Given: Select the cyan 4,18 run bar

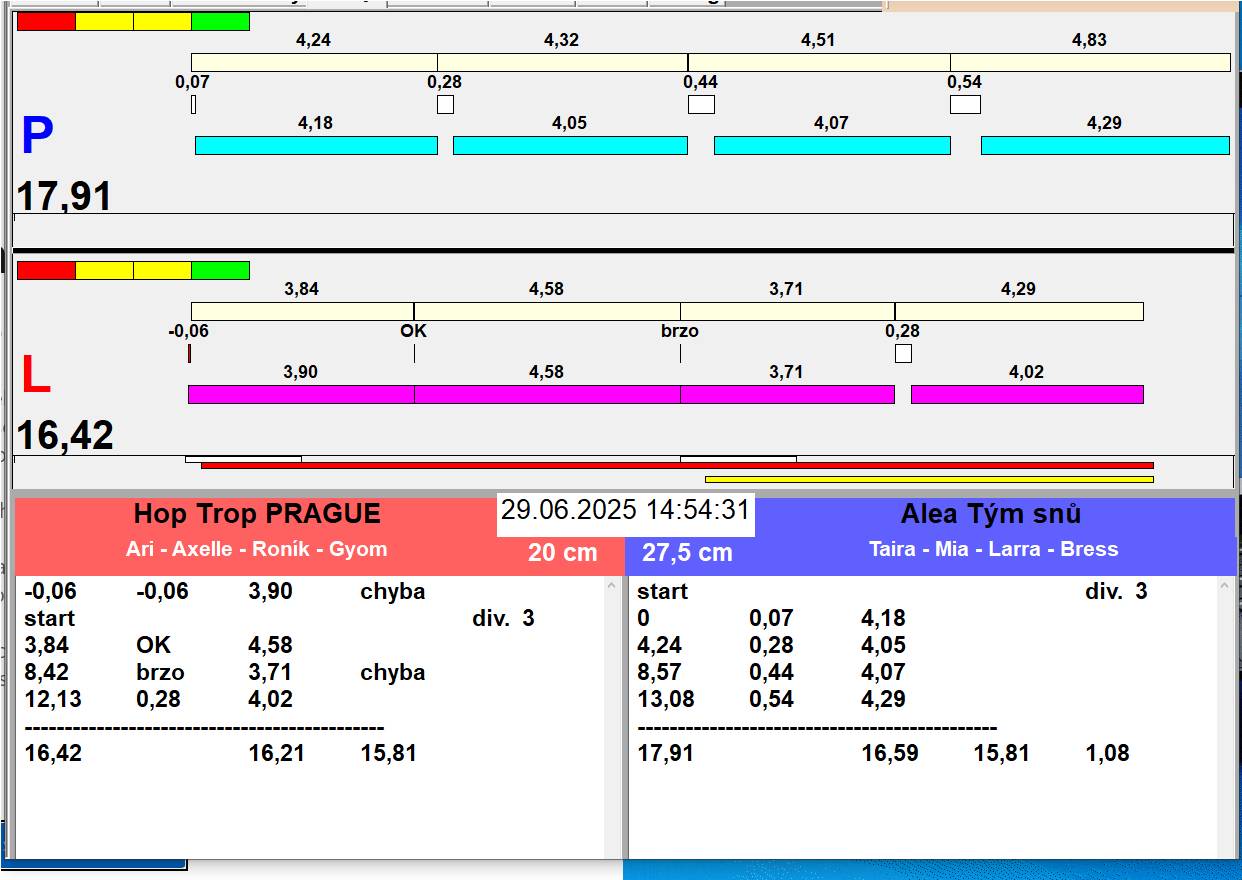Looking at the screenshot, I should [x=316, y=145].
